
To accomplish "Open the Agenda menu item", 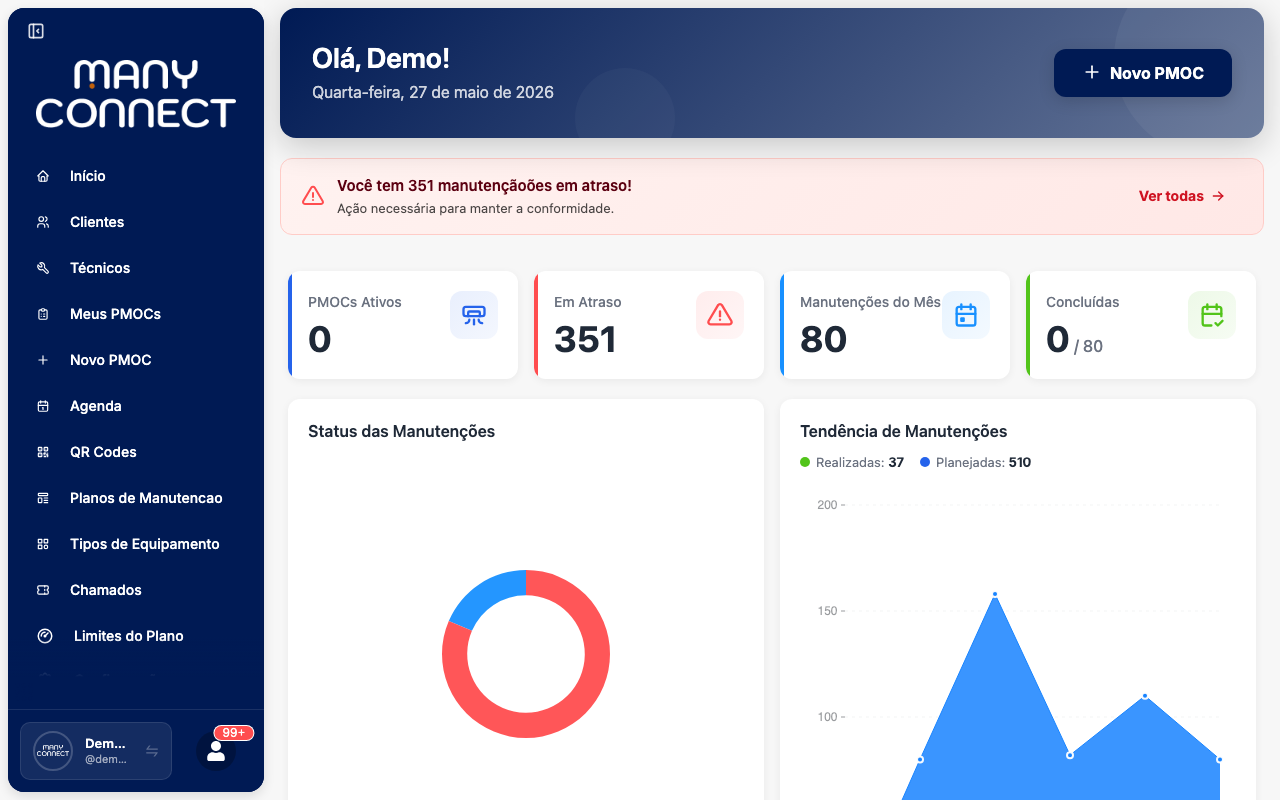I will (136, 406).
